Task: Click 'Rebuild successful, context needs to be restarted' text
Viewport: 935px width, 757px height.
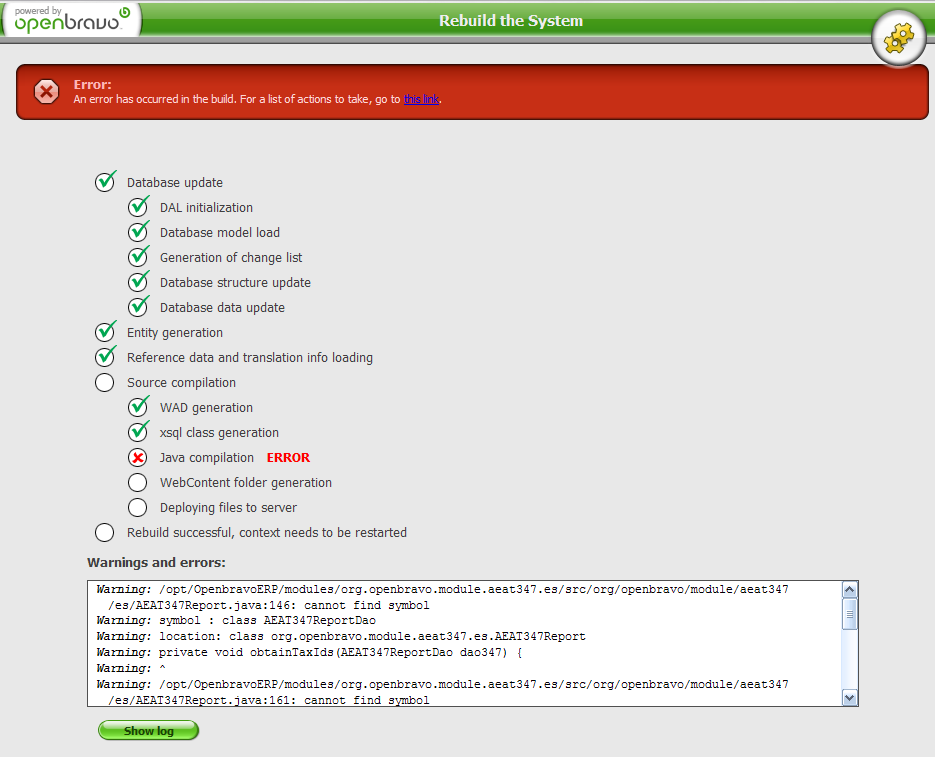Action: click(x=267, y=533)
